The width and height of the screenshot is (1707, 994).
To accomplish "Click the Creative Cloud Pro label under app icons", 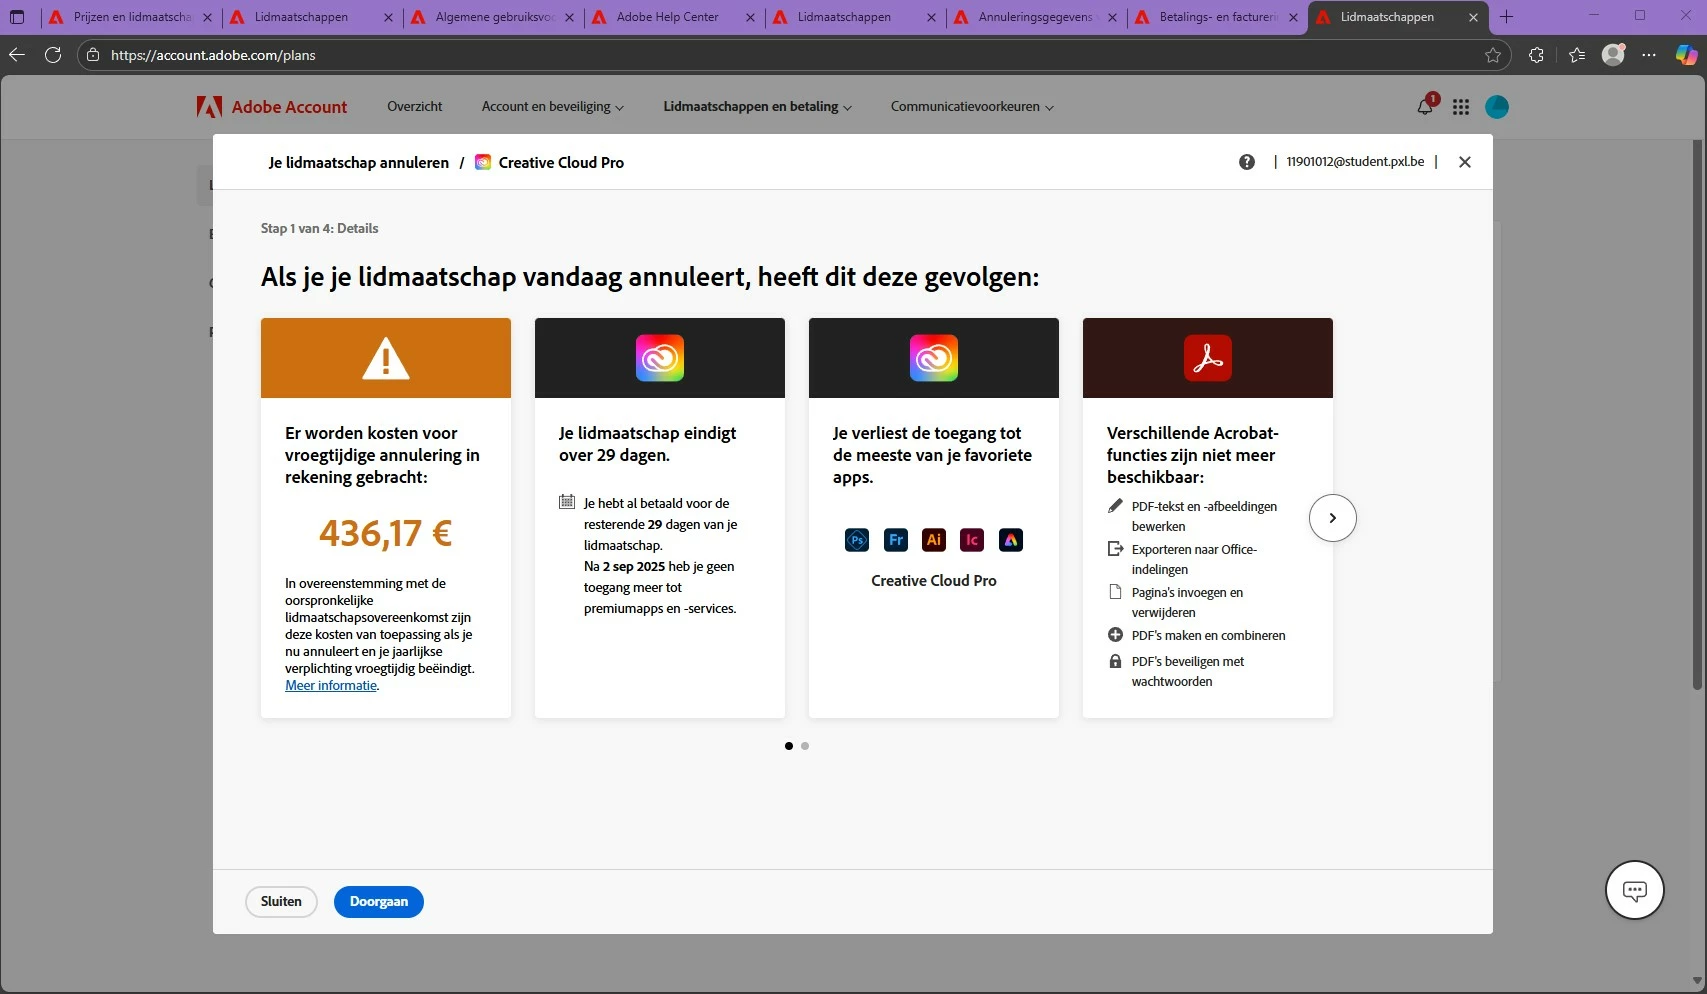I will coord(934,581).
